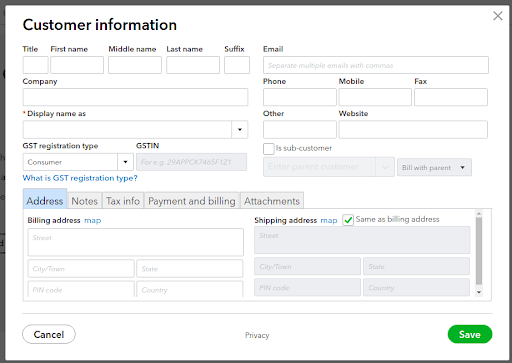
Task: Close the Customer information dialog
Action: (498, 16)
